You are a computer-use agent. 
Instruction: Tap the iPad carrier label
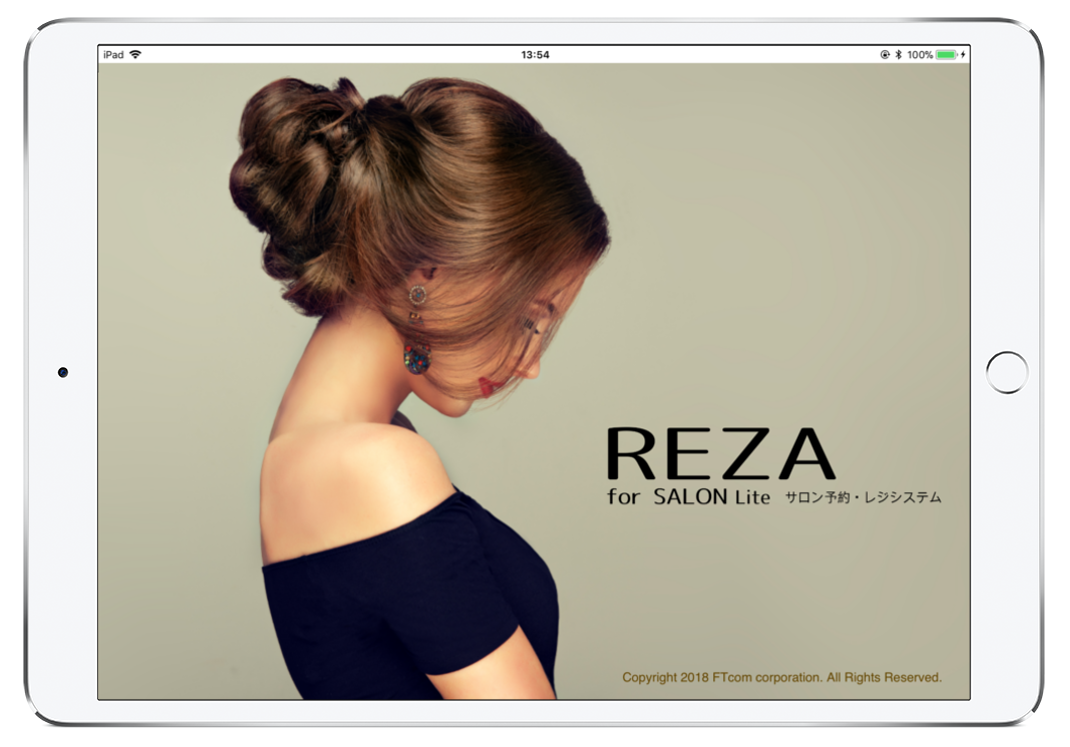(x=113, y=55)
